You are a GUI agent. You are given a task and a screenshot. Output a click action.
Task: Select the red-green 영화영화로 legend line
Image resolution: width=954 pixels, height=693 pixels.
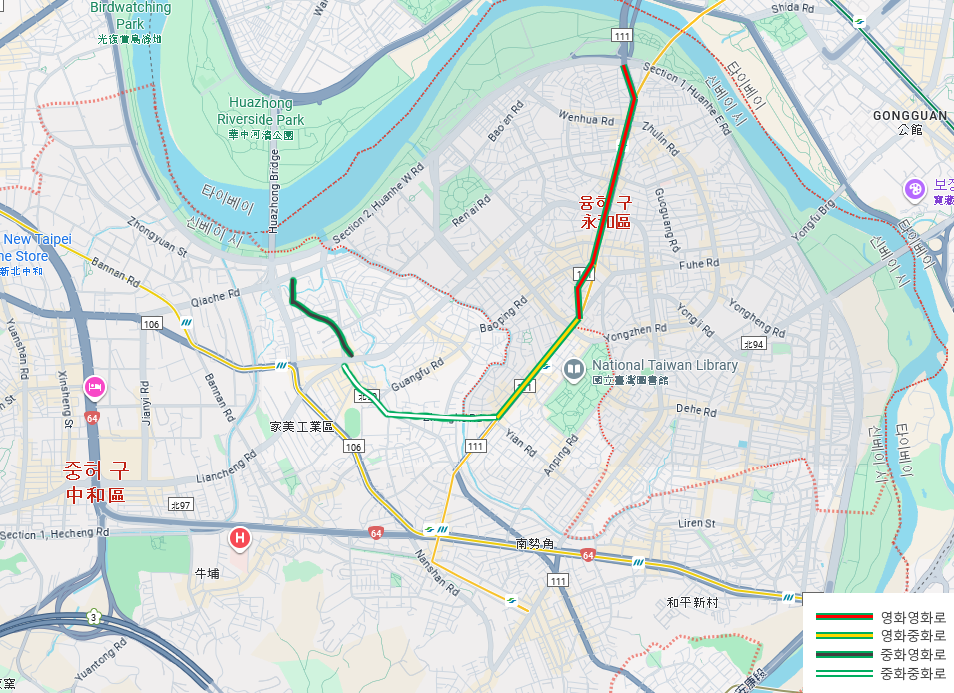coord(844,617)
